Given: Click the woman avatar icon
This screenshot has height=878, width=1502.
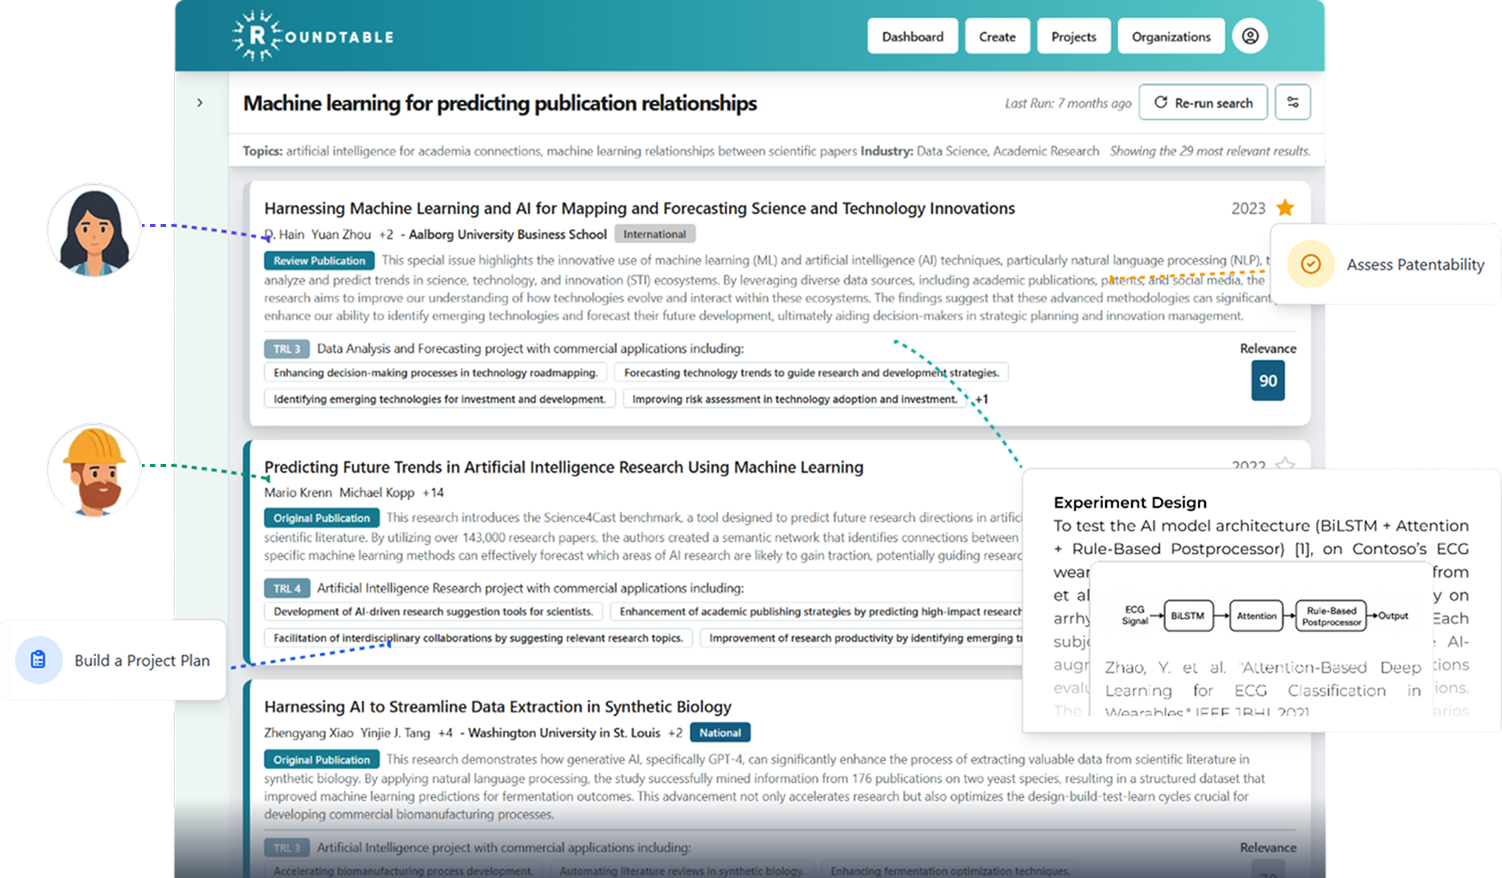Looking at the screenshot, I should (94, 230).
